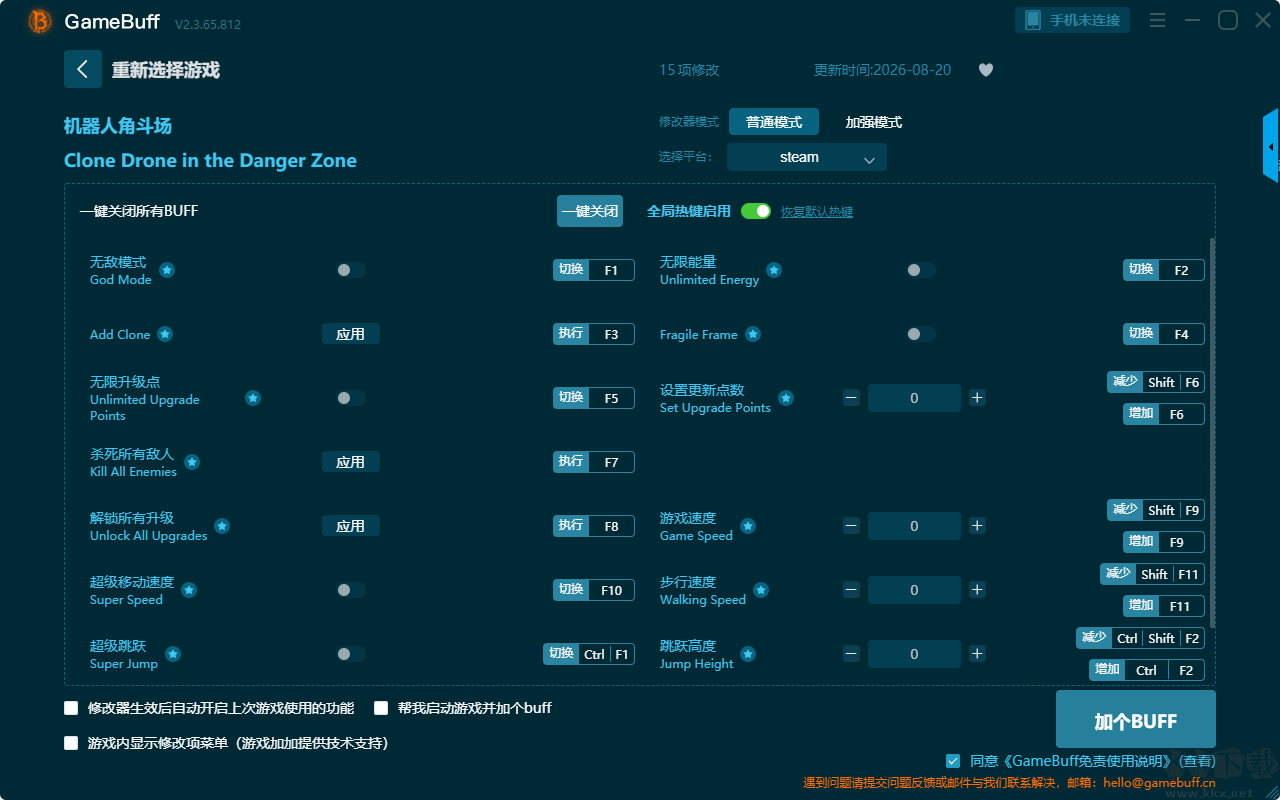
Task: Toggle Super Jump switch
Action: [x=351, y=654]
